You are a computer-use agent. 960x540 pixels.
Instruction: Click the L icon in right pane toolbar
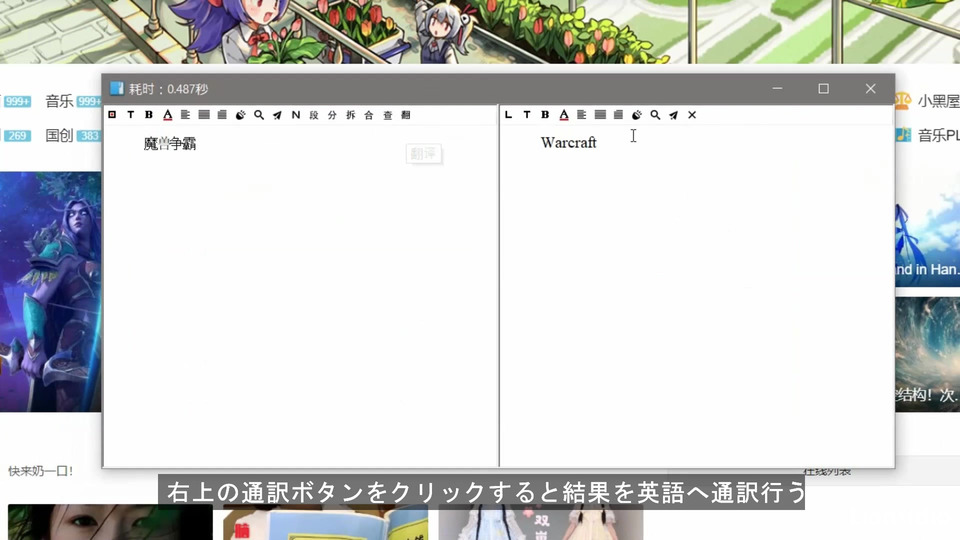tap(508, 114)
